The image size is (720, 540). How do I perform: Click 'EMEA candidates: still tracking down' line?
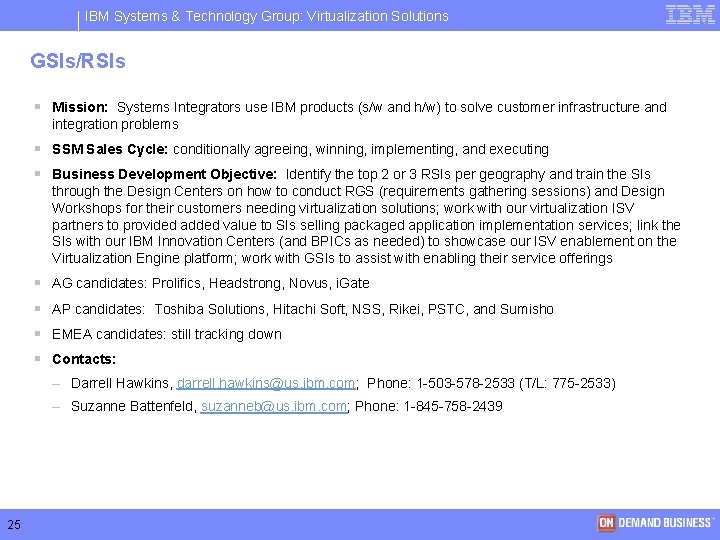(167, 334)
